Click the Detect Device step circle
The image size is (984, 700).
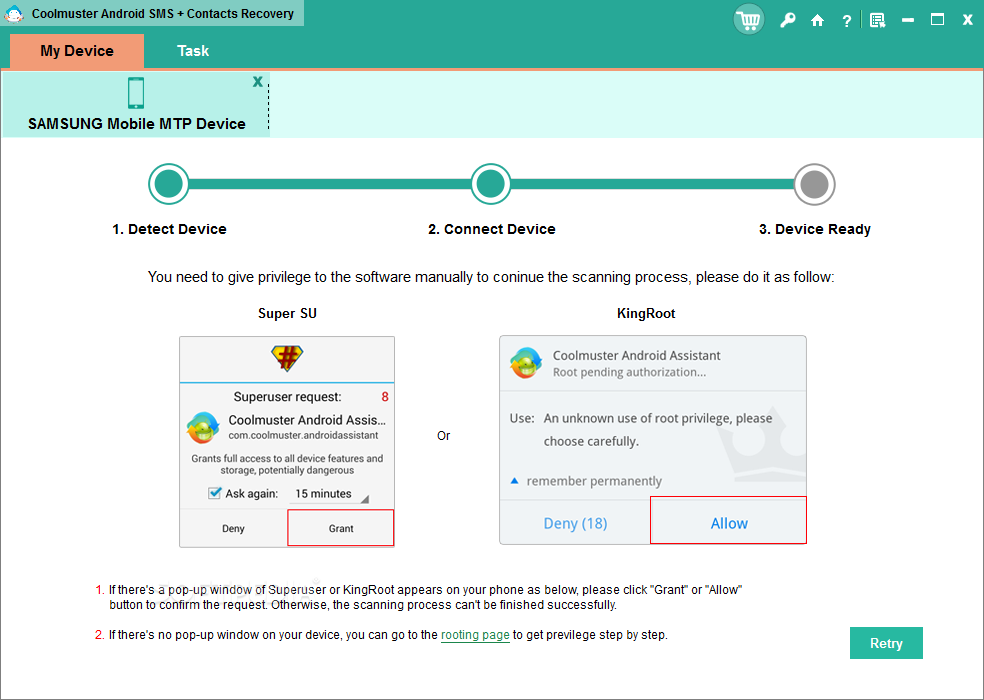point(169,184)
